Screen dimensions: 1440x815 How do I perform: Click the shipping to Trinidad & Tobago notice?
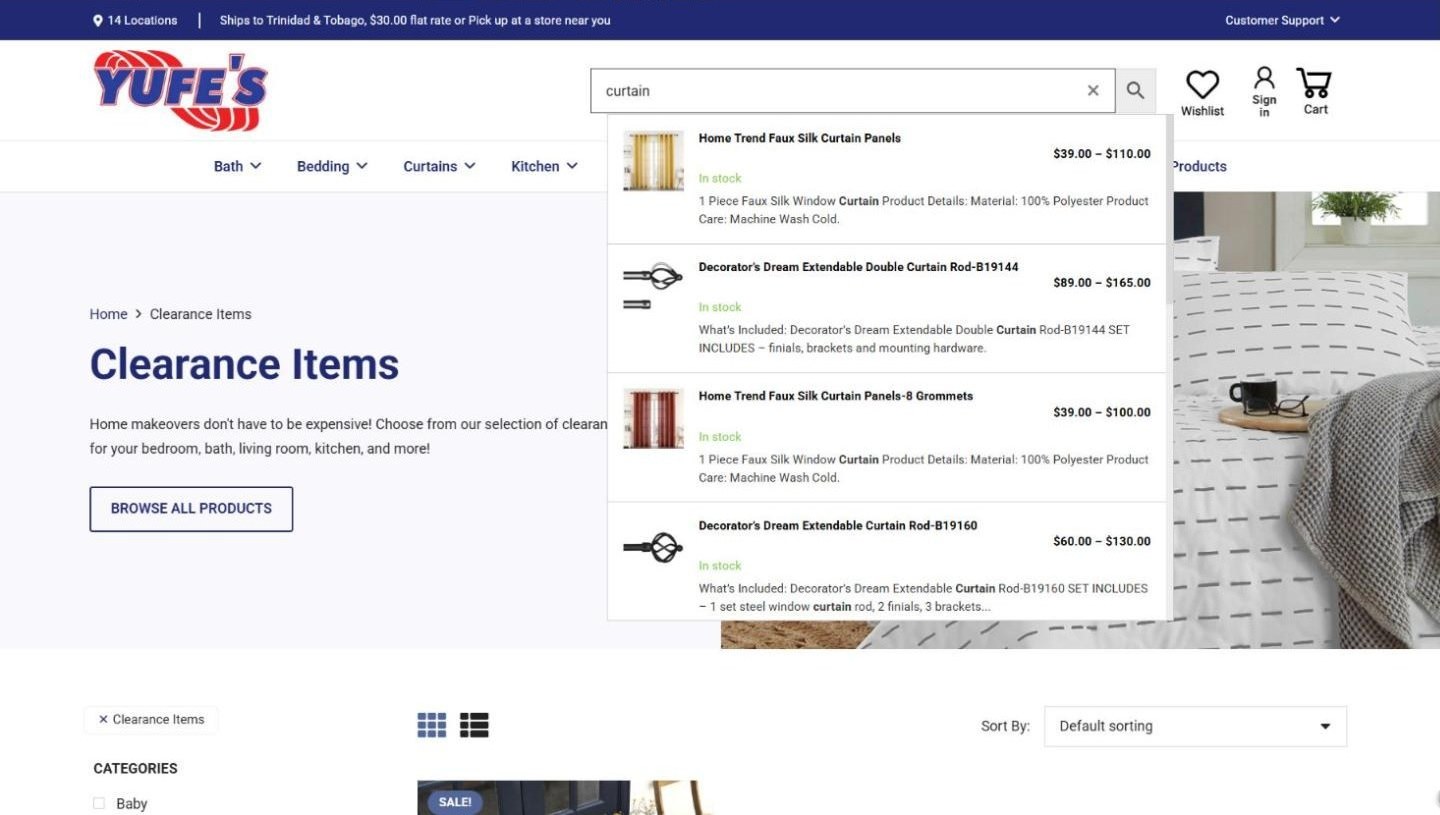(415, 20)
